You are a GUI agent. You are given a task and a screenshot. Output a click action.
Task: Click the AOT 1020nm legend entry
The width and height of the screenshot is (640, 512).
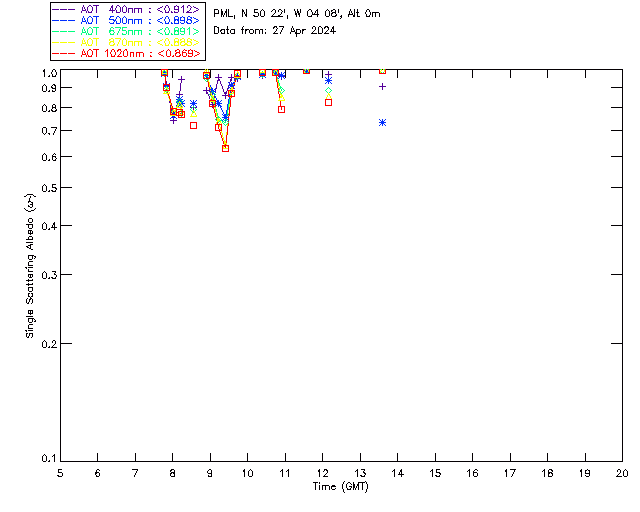pyautogui.click(x=126, y=53)
